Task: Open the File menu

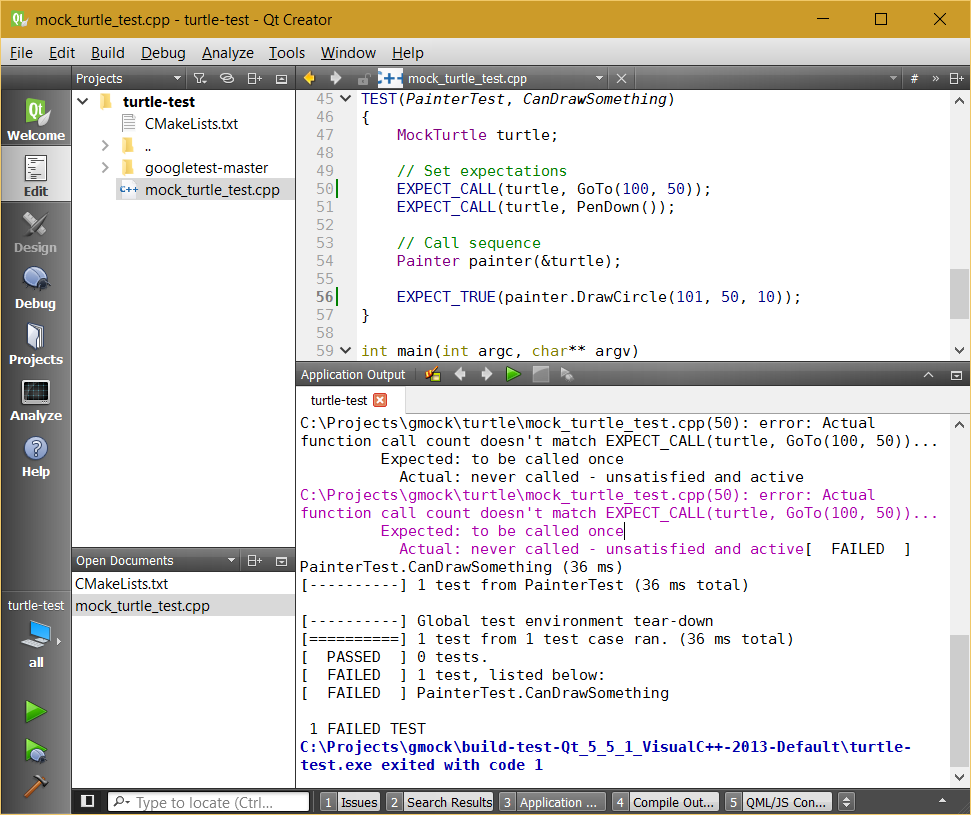Action: pyautogui.click(x=21, y=53)
